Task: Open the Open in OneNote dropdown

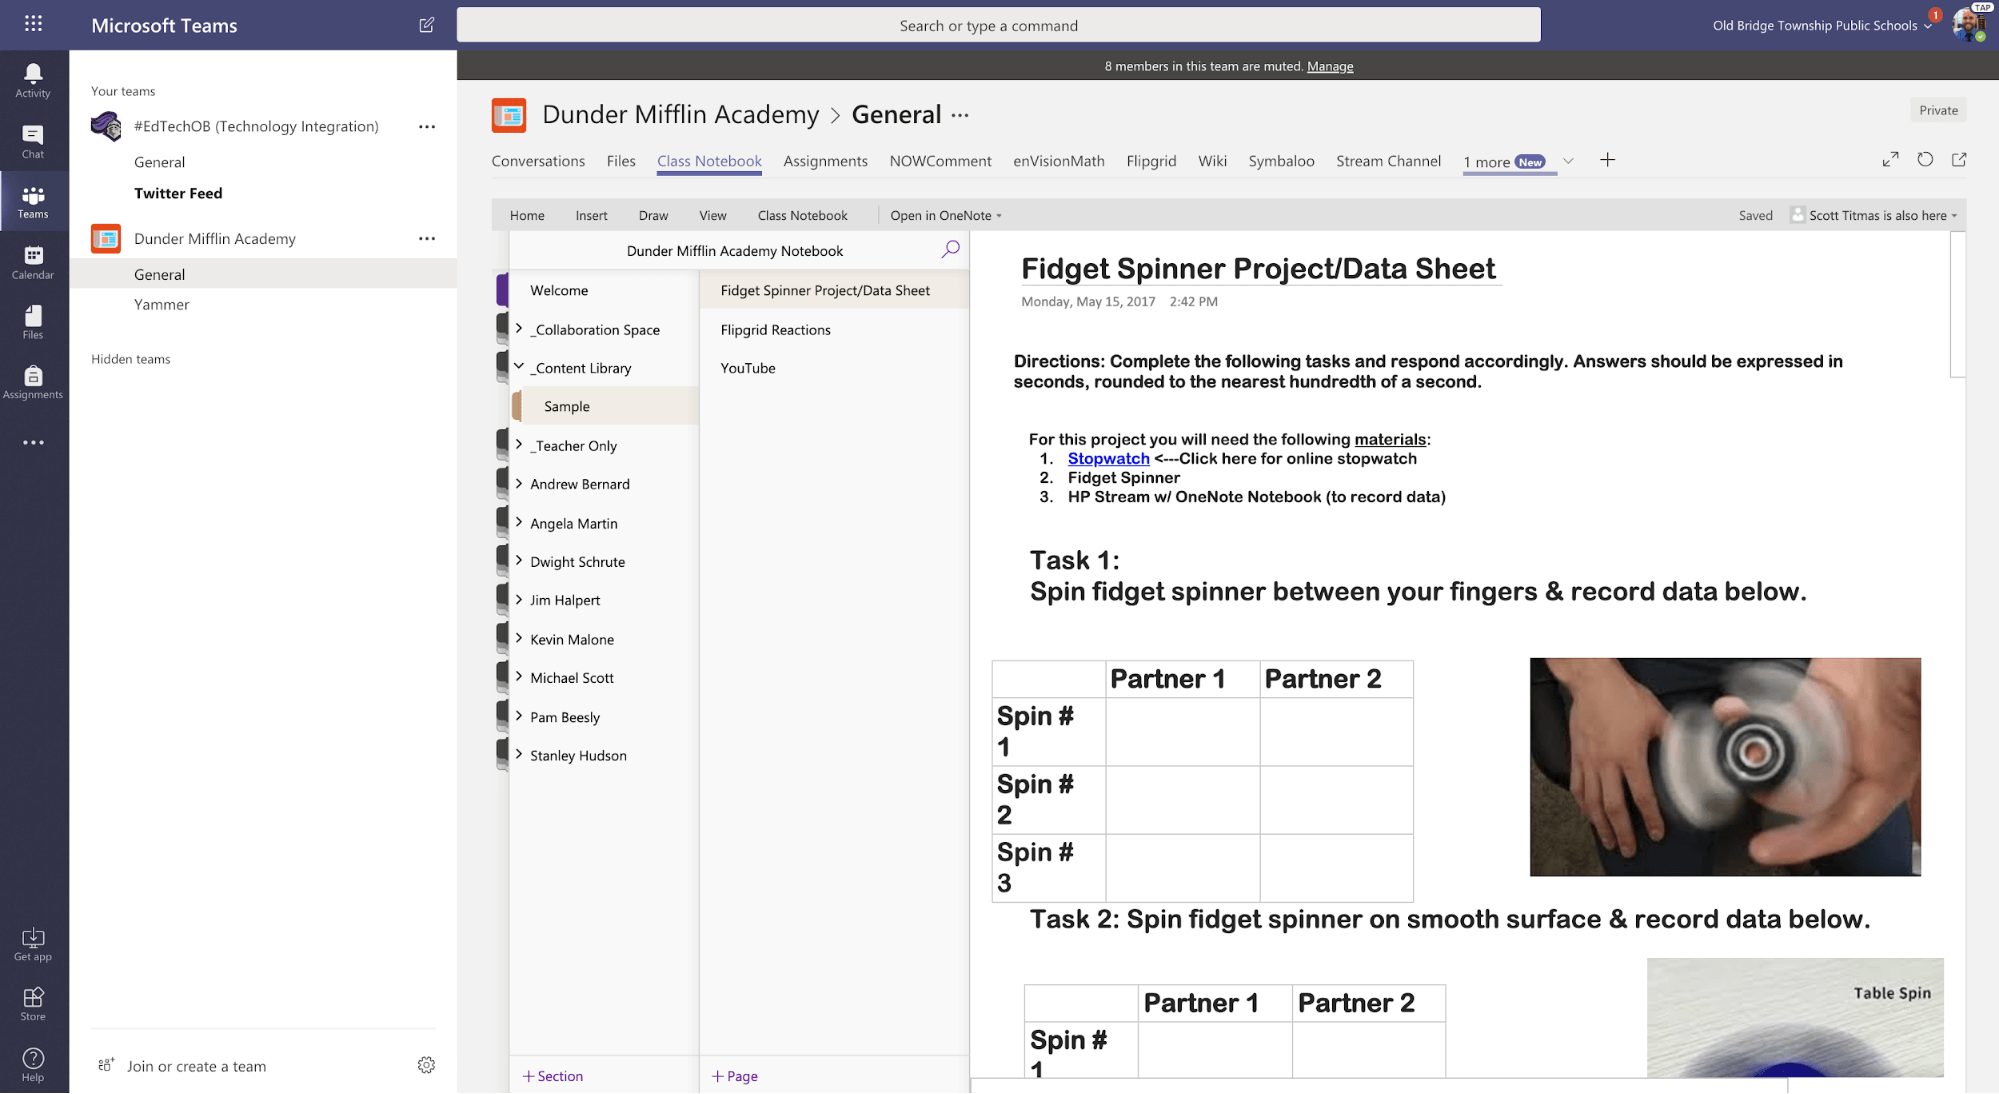Action: (x=946, y=215)
